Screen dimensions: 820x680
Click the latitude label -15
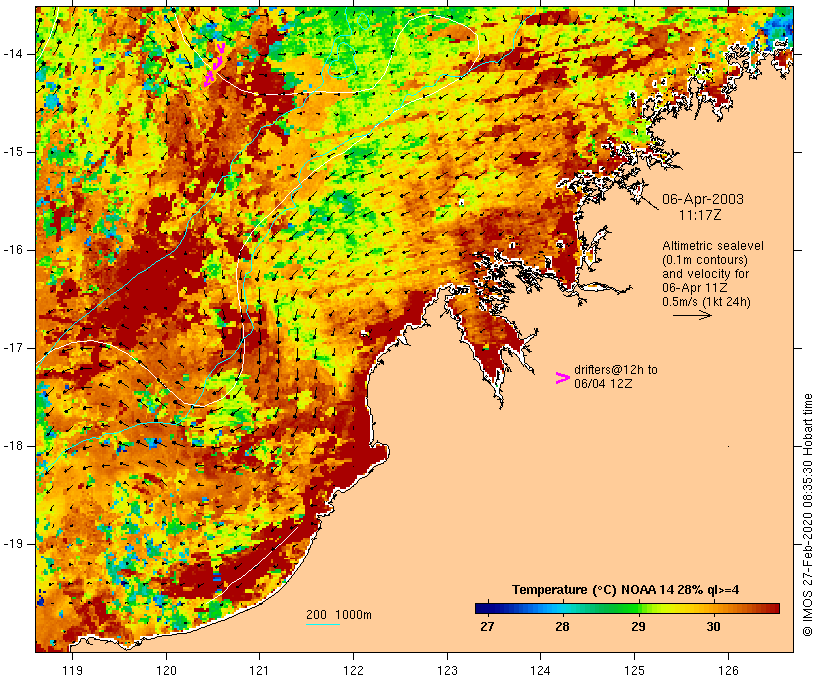pyautogui.click(x=13, y=152)
